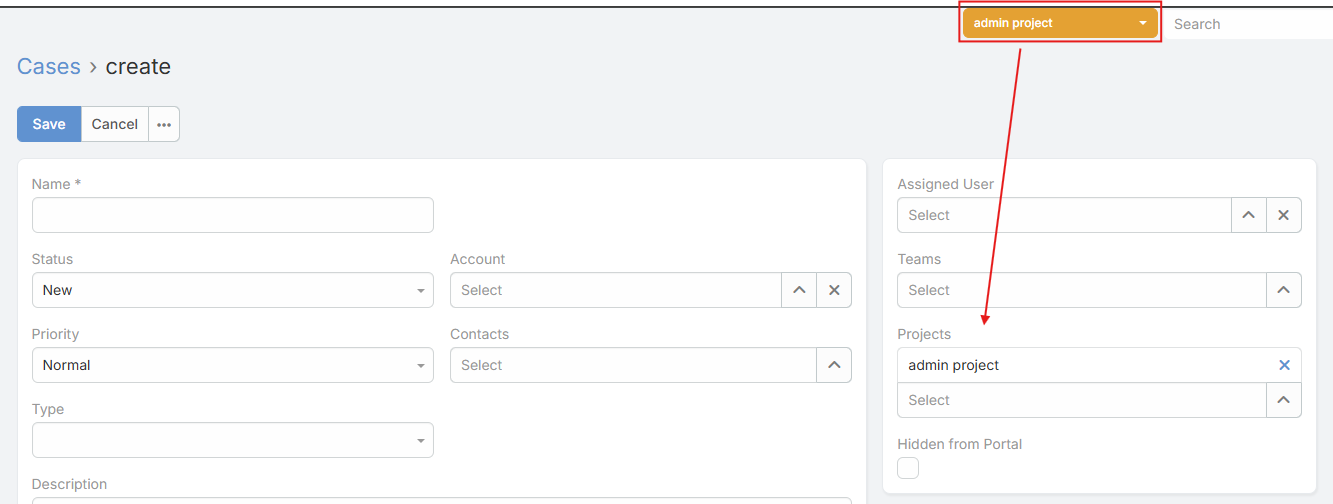Open the orange admin project selector
Screen dimensions: 1333x504
pyautogui.click(x=1059, y=23)
